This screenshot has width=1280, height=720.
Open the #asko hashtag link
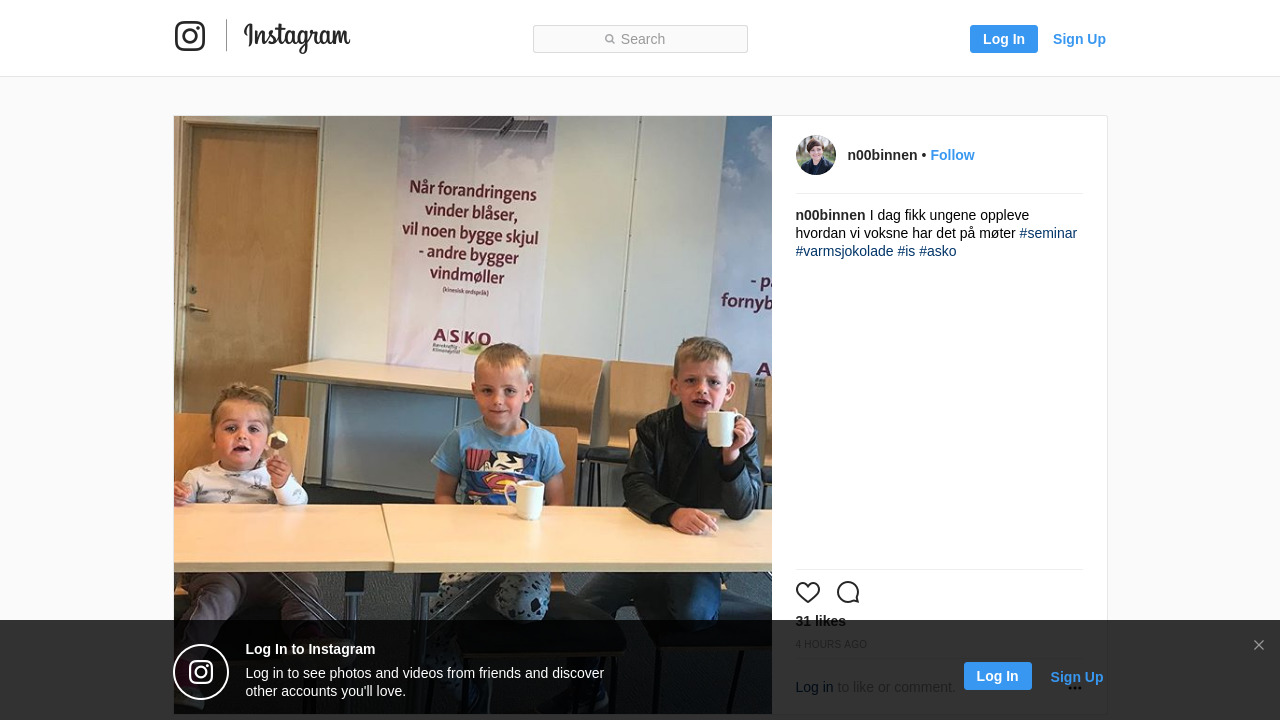tap(938, 251)
